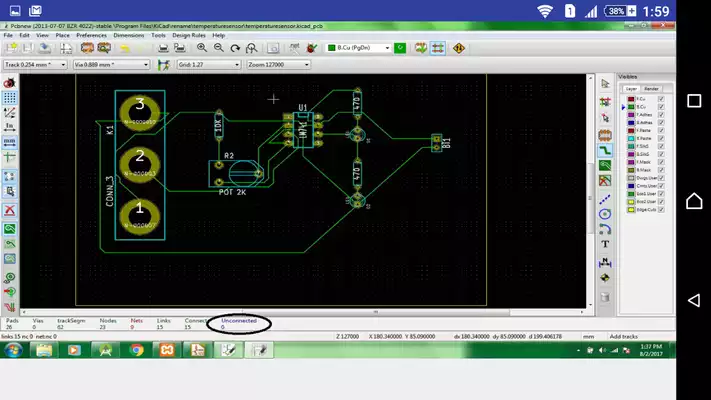This screenshot has width=711, height=400.
Task: Toggle Edge.Cuts layer visibility checkbox
Action: pos(661,210)
